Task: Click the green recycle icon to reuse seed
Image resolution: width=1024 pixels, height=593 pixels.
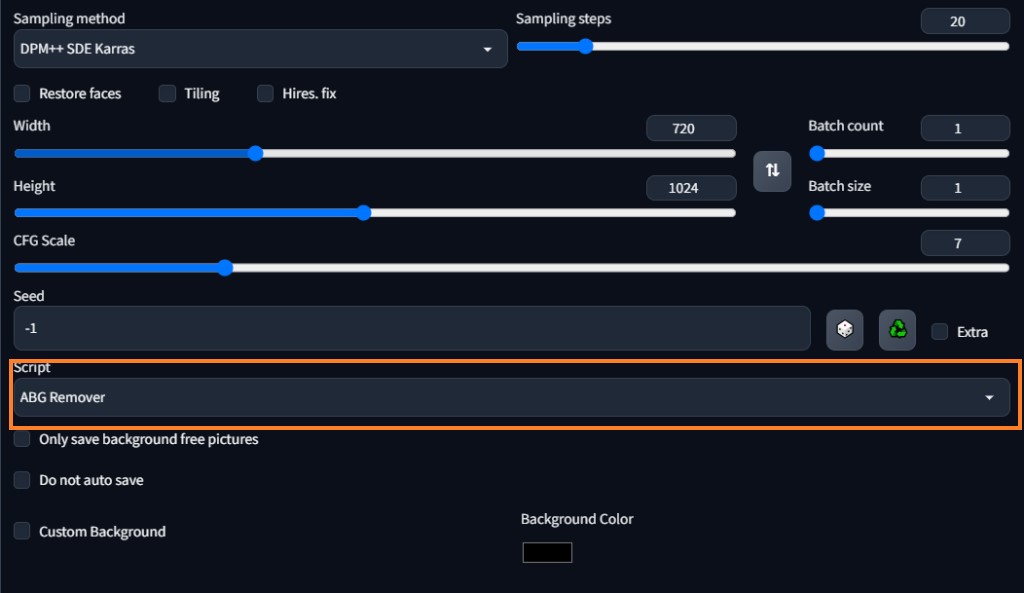Action: click(x=897, y=330)
